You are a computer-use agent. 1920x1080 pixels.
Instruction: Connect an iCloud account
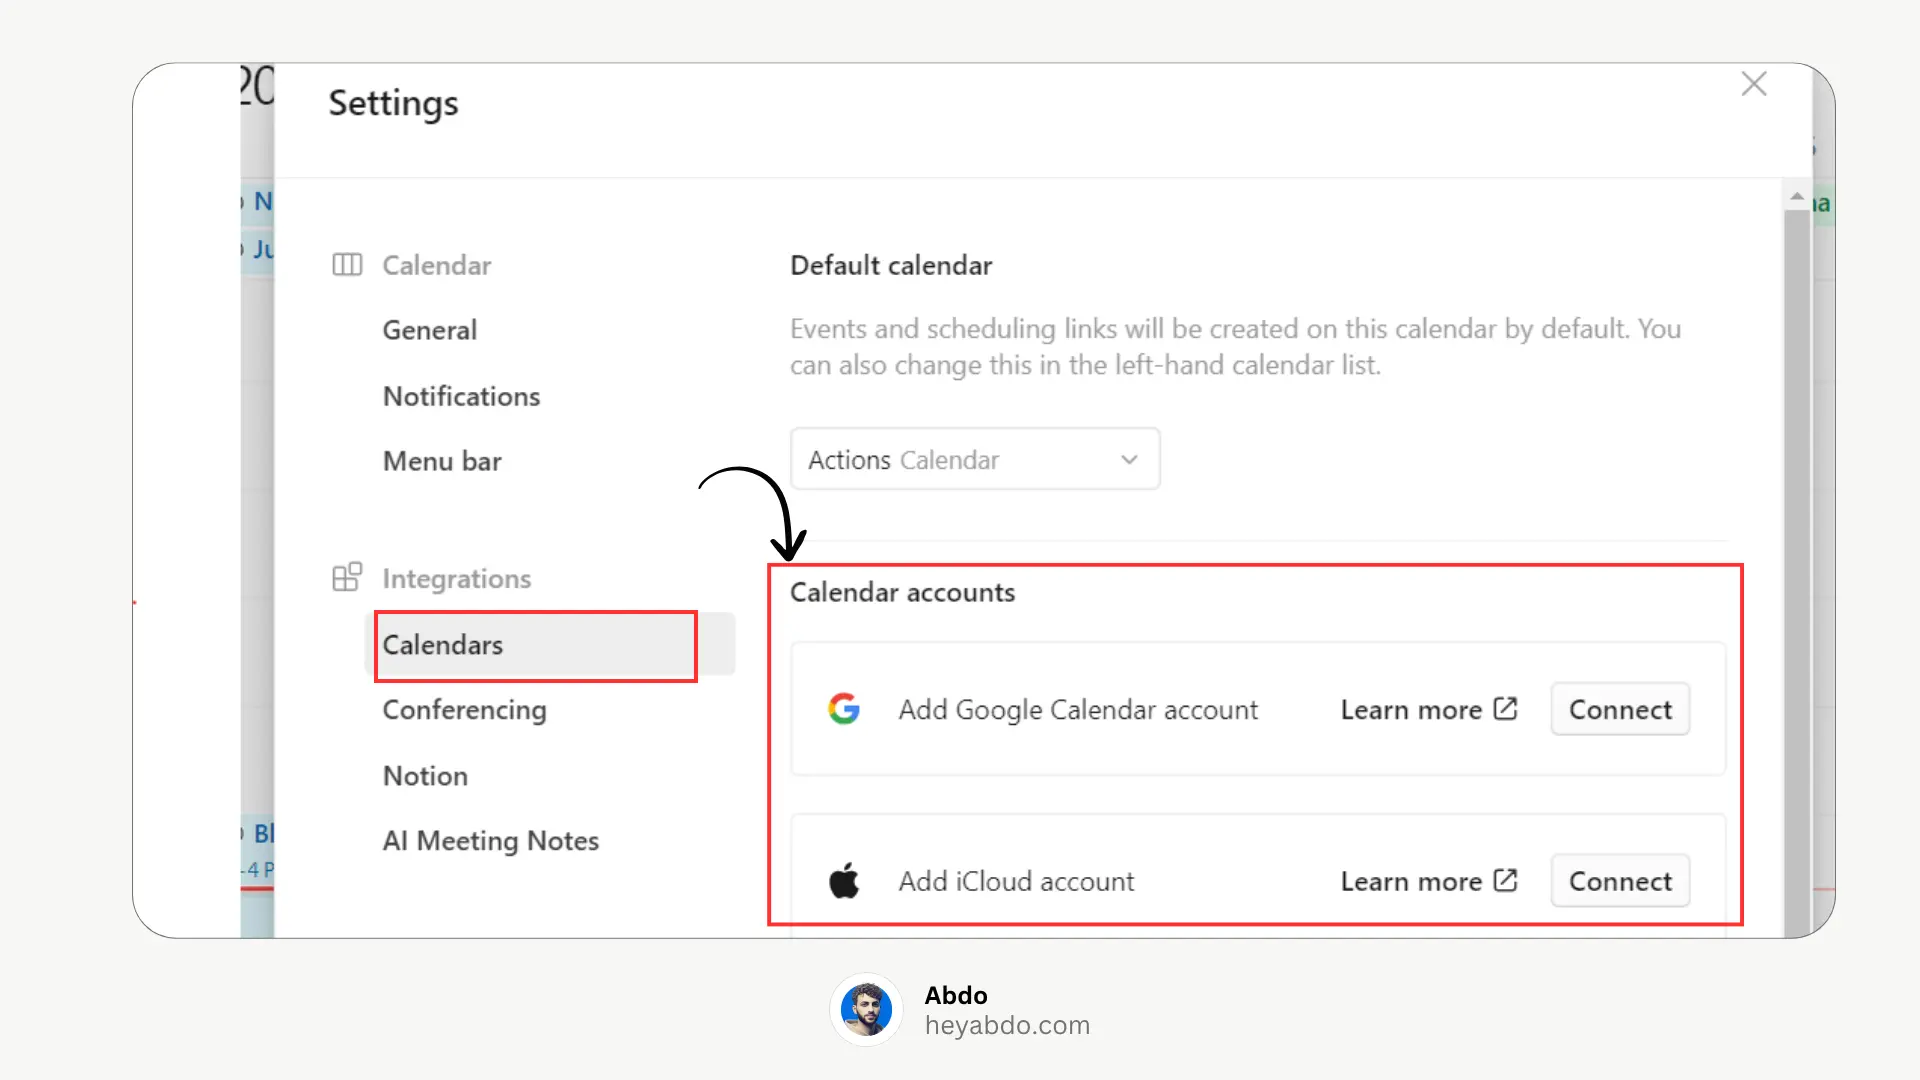pos(1620,880)
